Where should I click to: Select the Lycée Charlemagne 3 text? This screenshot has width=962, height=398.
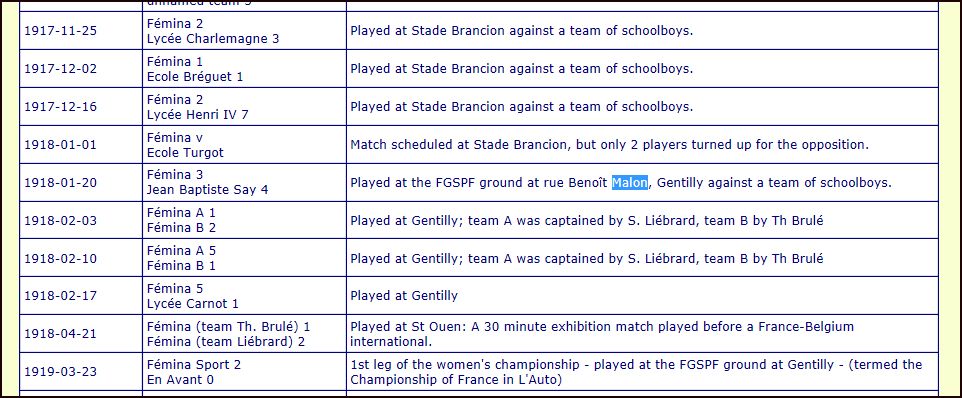tap(213, 39)
